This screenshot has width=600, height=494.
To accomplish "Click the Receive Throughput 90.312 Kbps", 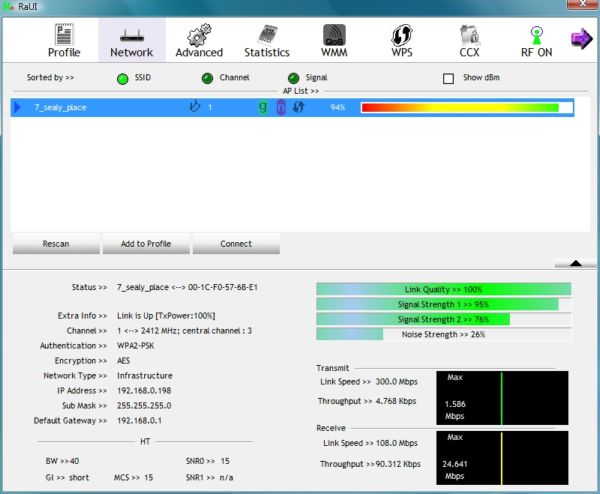I will (x=398, y=464).
